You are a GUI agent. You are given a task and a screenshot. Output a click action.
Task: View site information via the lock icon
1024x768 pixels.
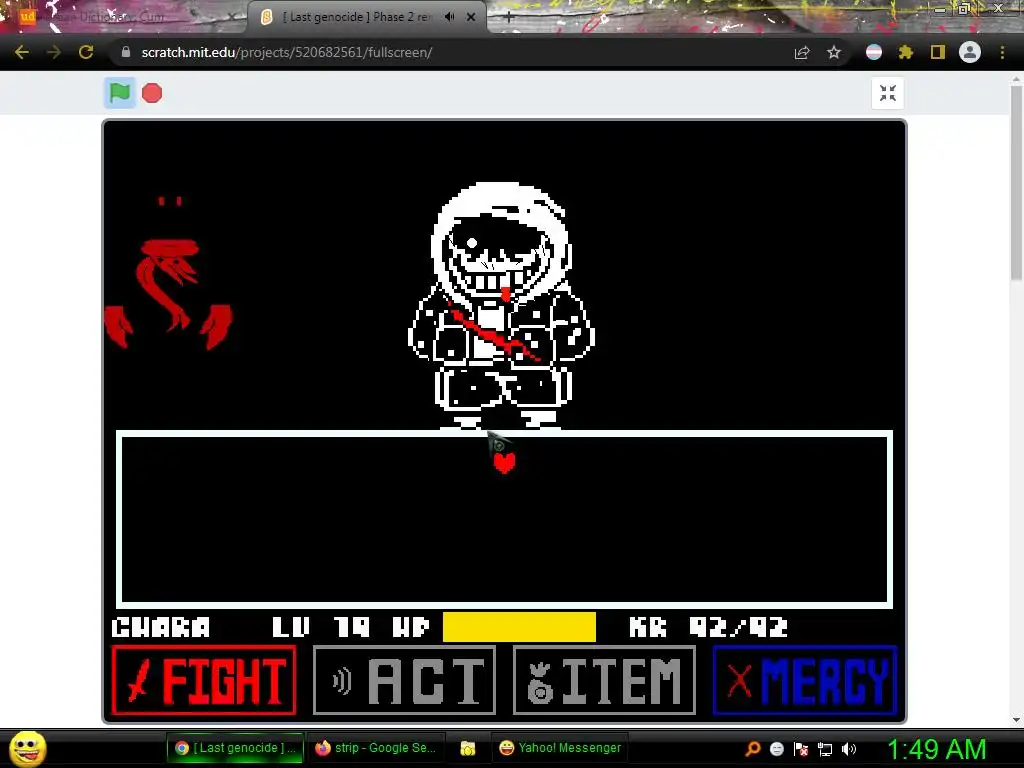coord(126,52)
